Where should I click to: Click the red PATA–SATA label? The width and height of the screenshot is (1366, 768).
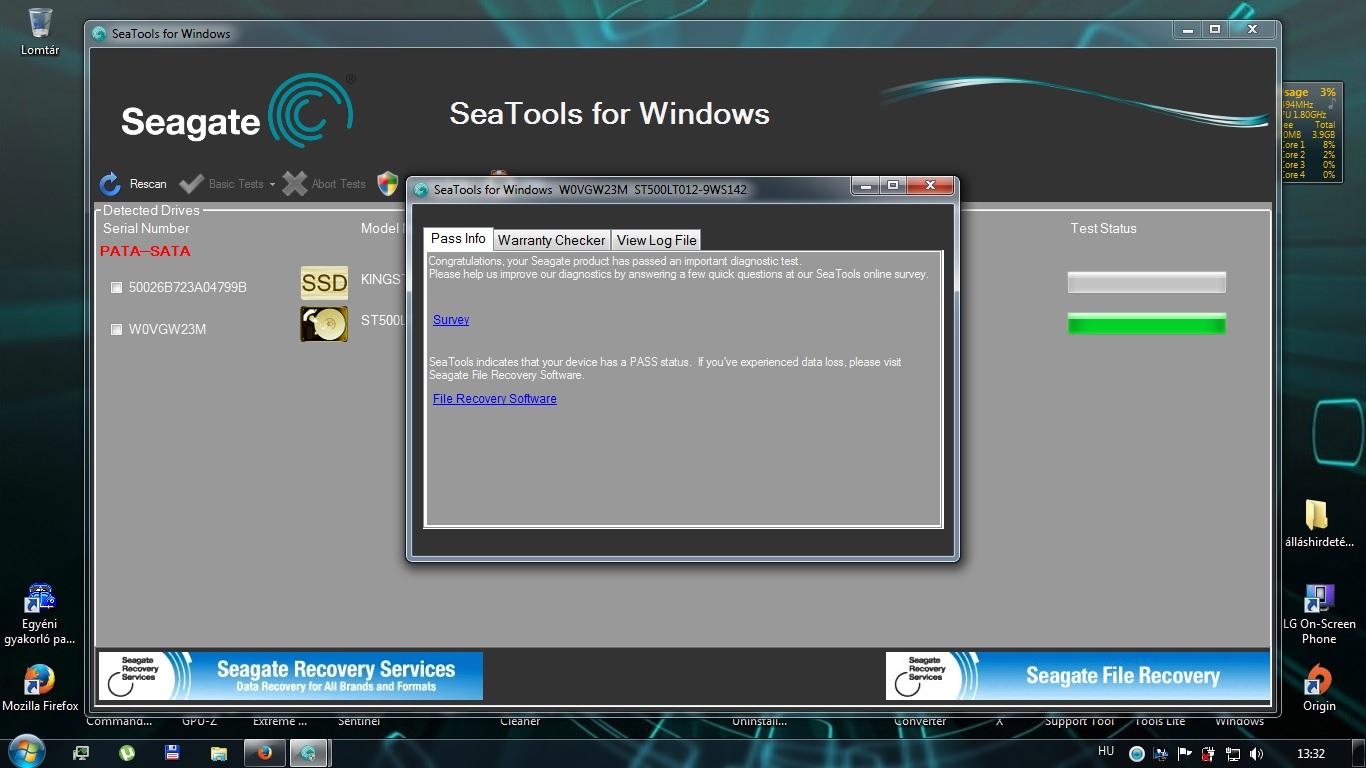[145, 251]
